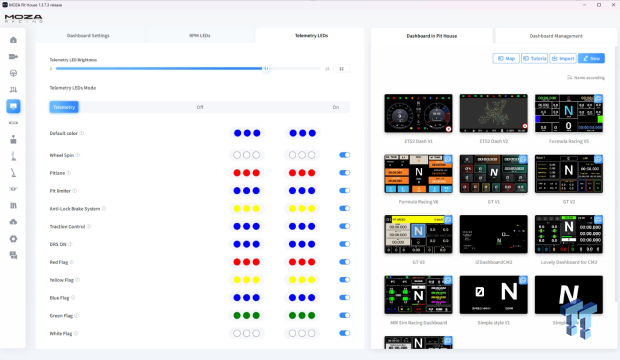Turn off the Blue Flag switch
The height and width of the screenshot is (360, 620).
[344, 297]
